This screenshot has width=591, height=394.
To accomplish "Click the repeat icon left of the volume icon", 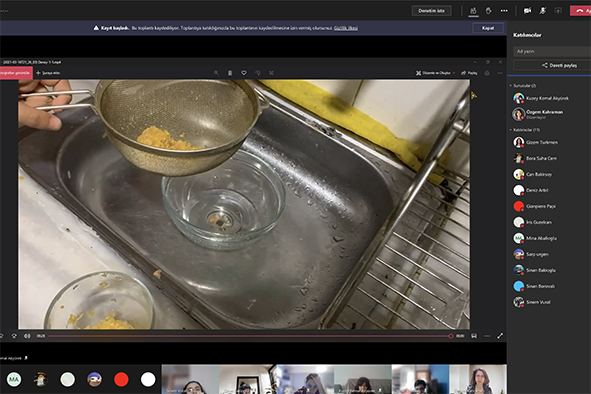I will [x=14, y=336].
